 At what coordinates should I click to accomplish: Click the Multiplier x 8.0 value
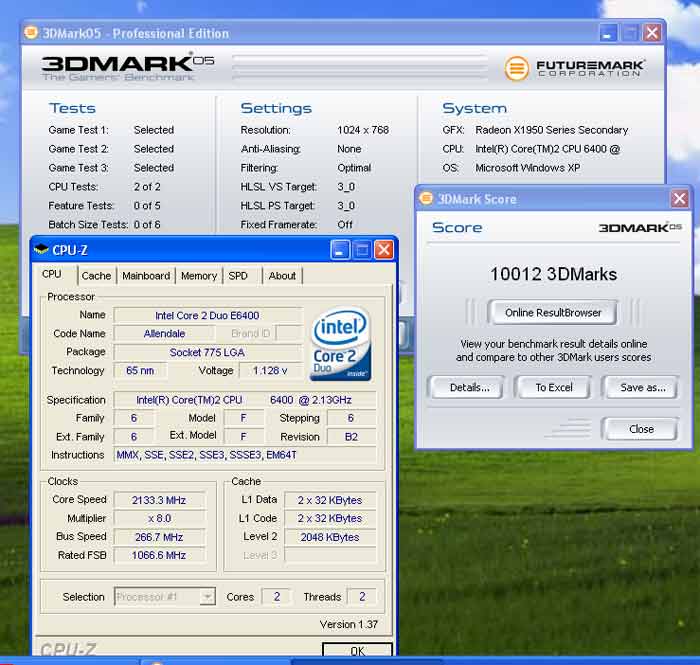pyautogui.click(x=159, y=518)
